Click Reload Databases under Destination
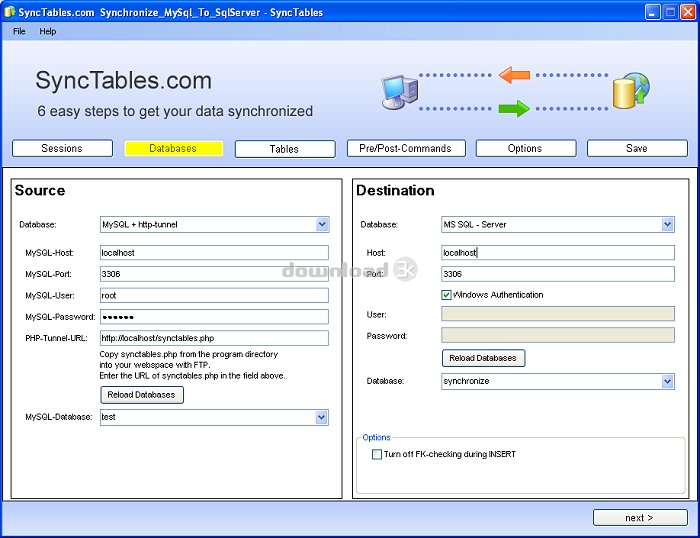 tap(483, 358)
